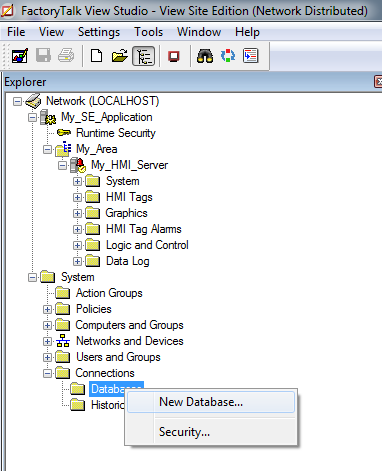Click the My_SE_Application icon
382x471 pixels.
48,117
